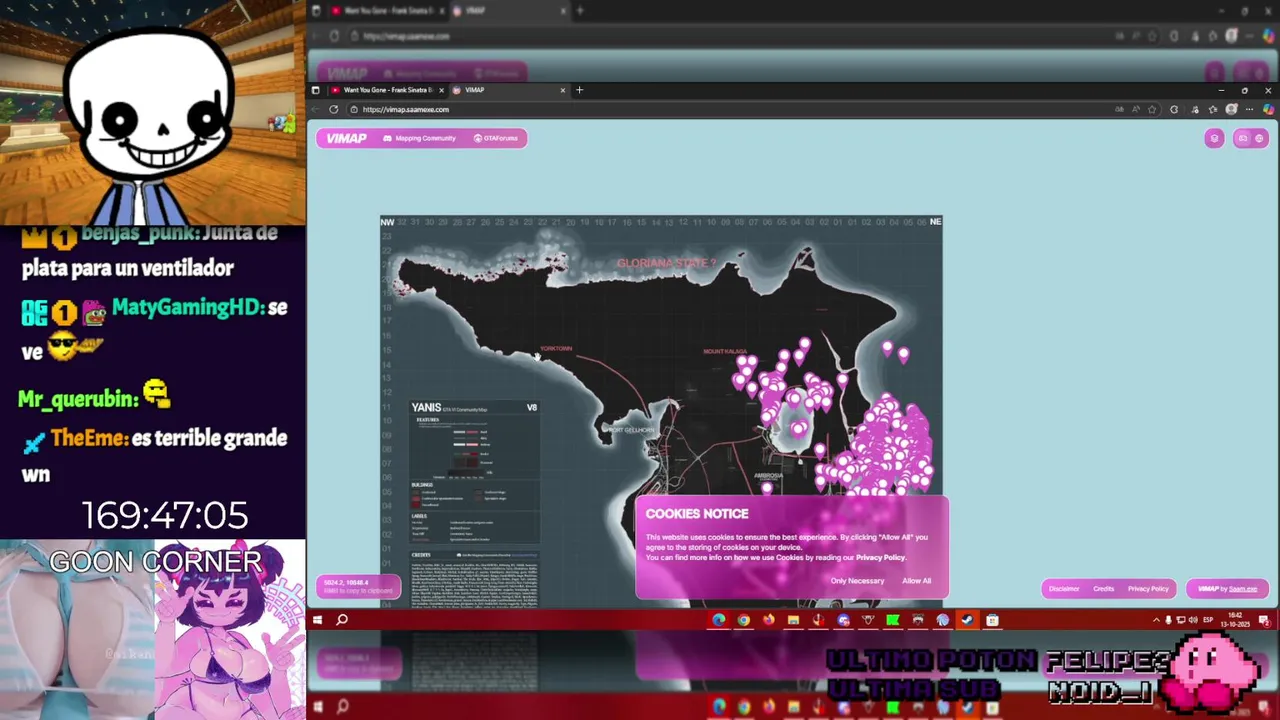Open the Copilot icon in browser toolbar
This screenshot has width=1280, height=720.
coord(1268,109)
